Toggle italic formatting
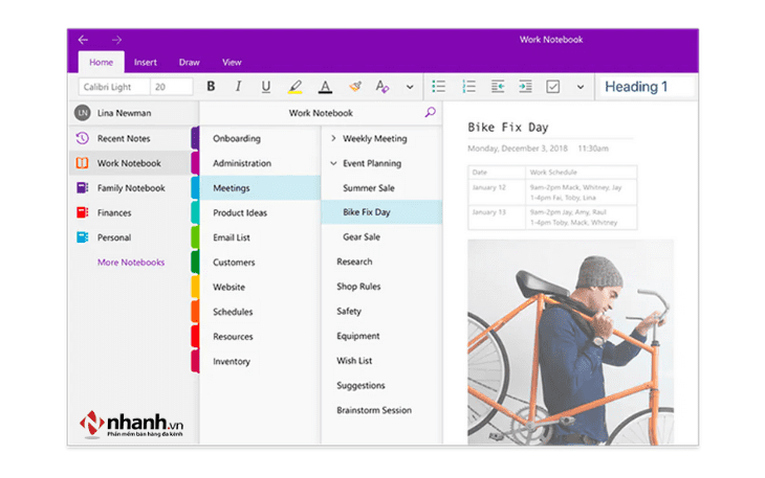 pyautogui.click(x=238, y=86)
